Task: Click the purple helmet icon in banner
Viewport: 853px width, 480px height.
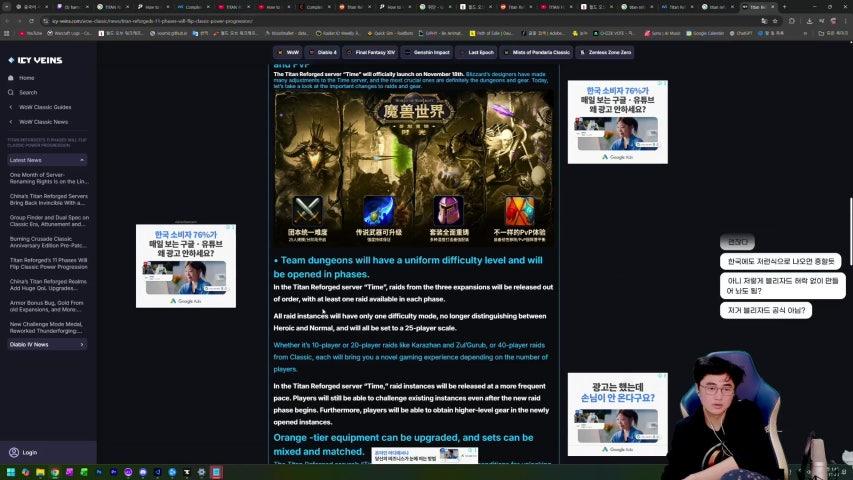Action: pyautogui.click(x=449, y=211)
